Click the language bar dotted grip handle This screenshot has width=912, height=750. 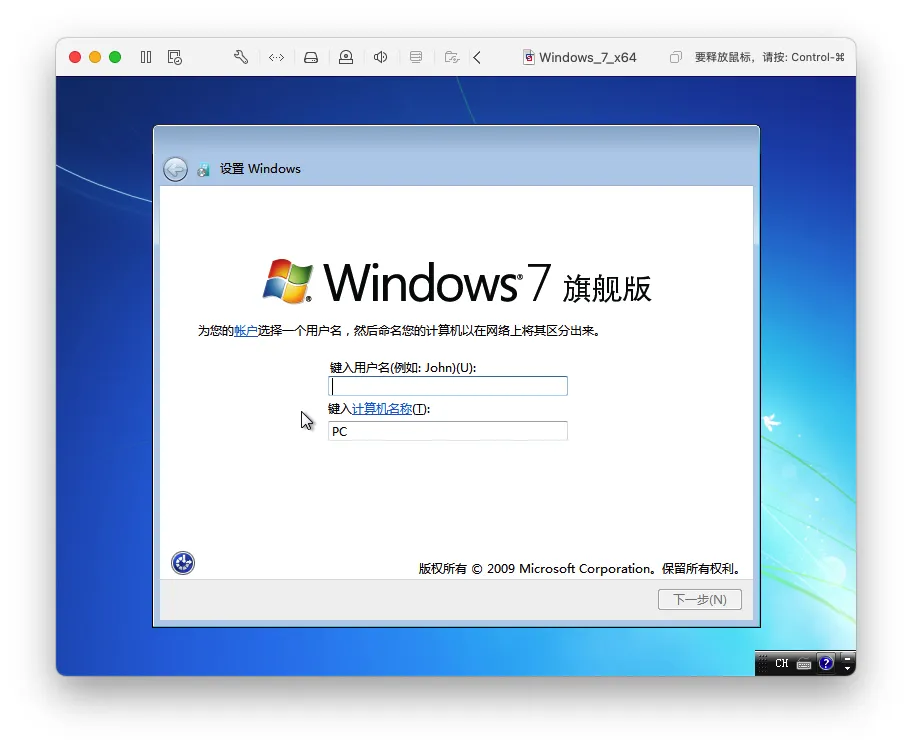coord(763,663)
